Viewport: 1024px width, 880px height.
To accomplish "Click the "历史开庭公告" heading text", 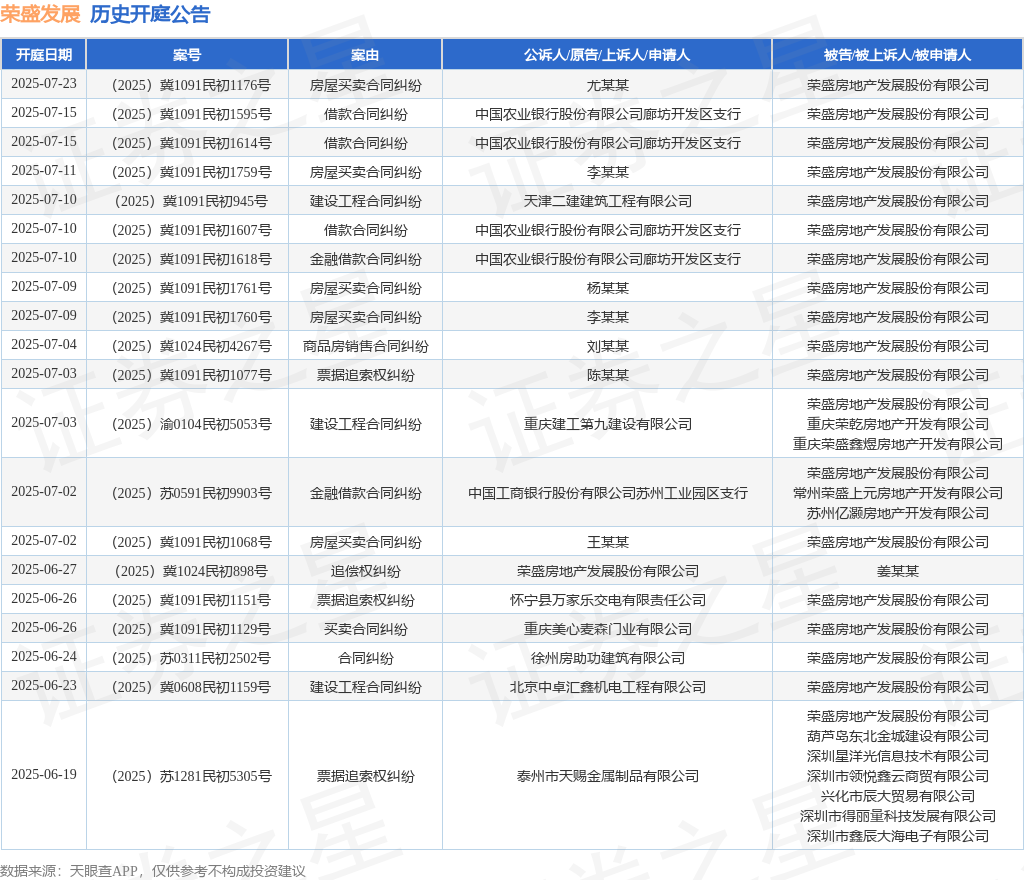I will [150, 14].
